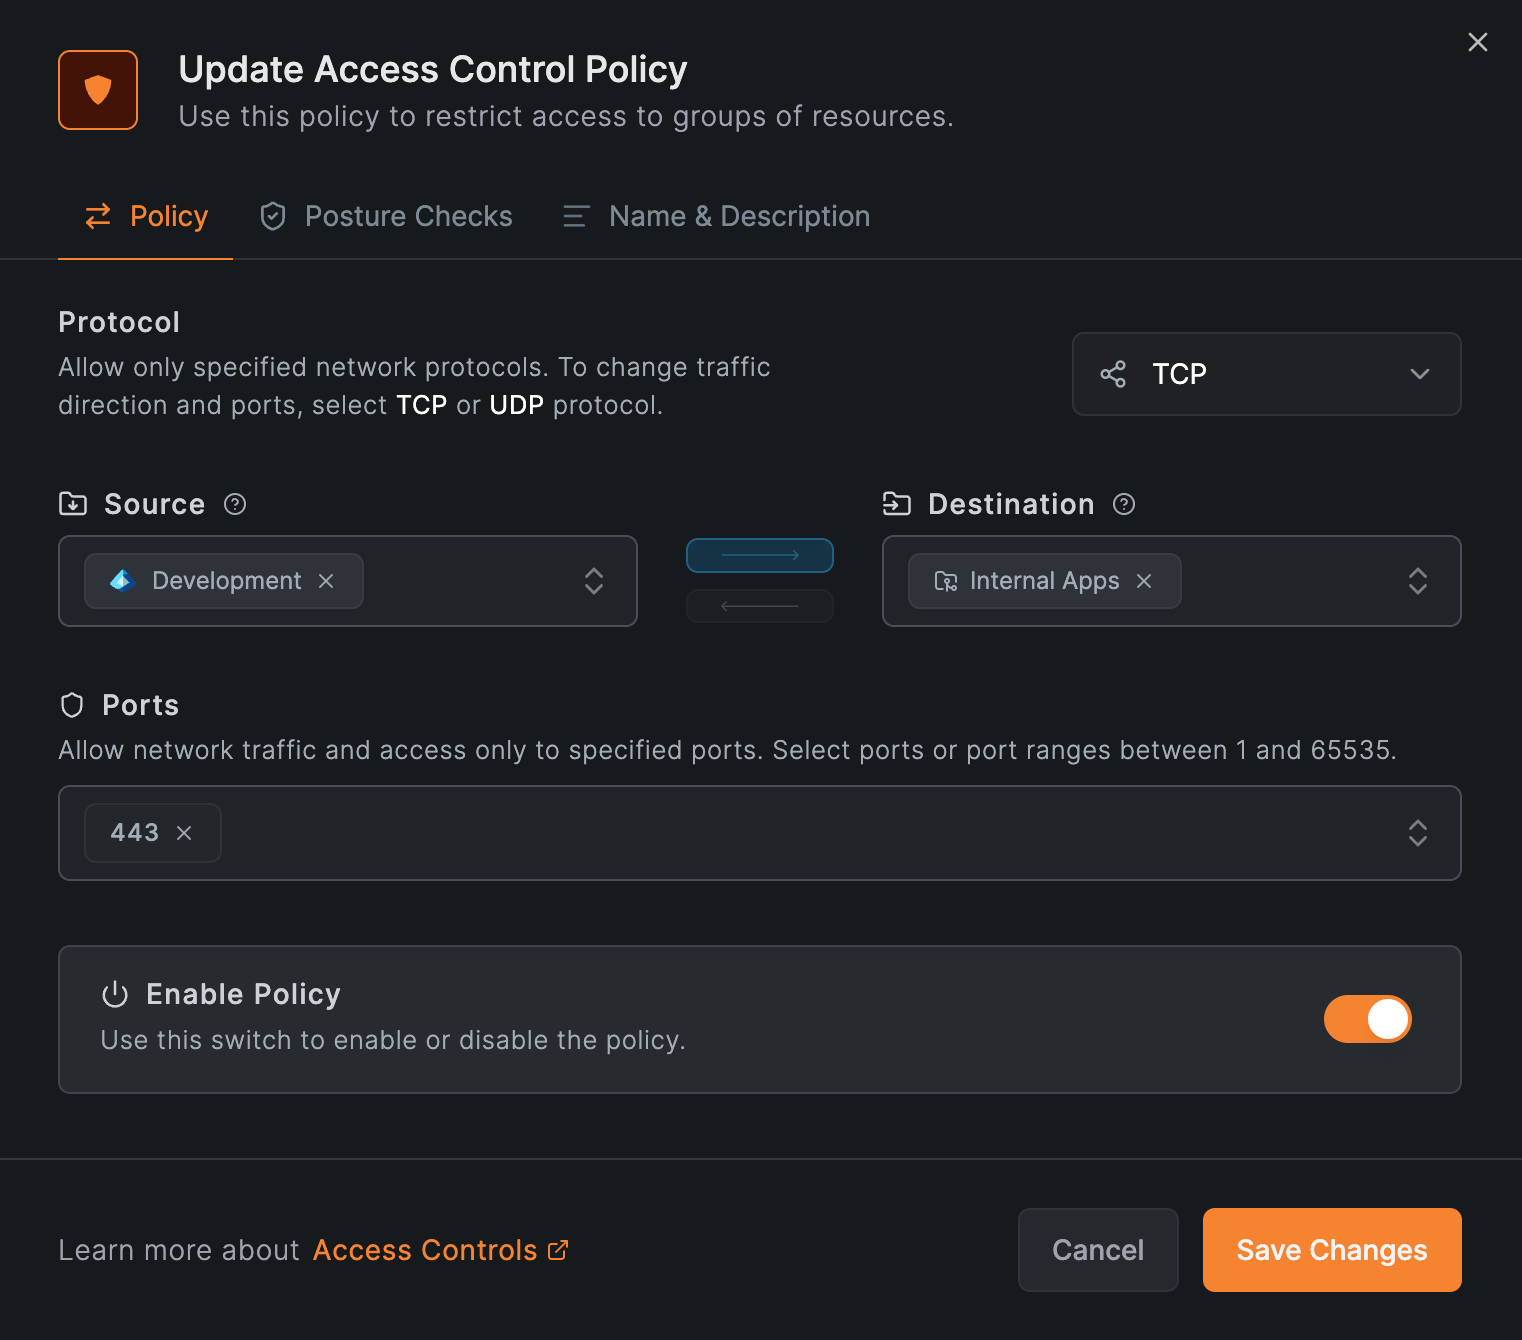Go to the Name & Description tab
This screenshot has height=1340, width=1522.
coord(716,216)
